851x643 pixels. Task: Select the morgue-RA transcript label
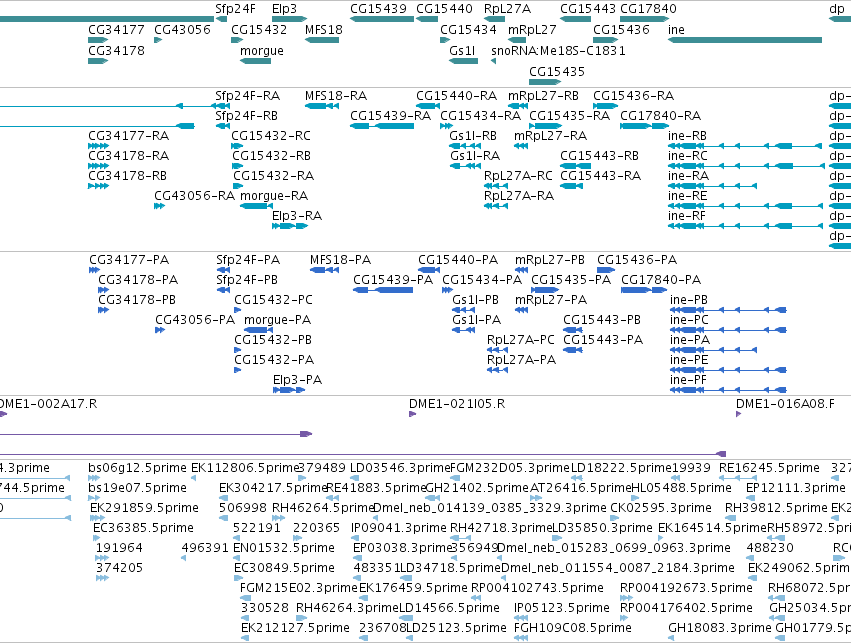tap(274, 195)
